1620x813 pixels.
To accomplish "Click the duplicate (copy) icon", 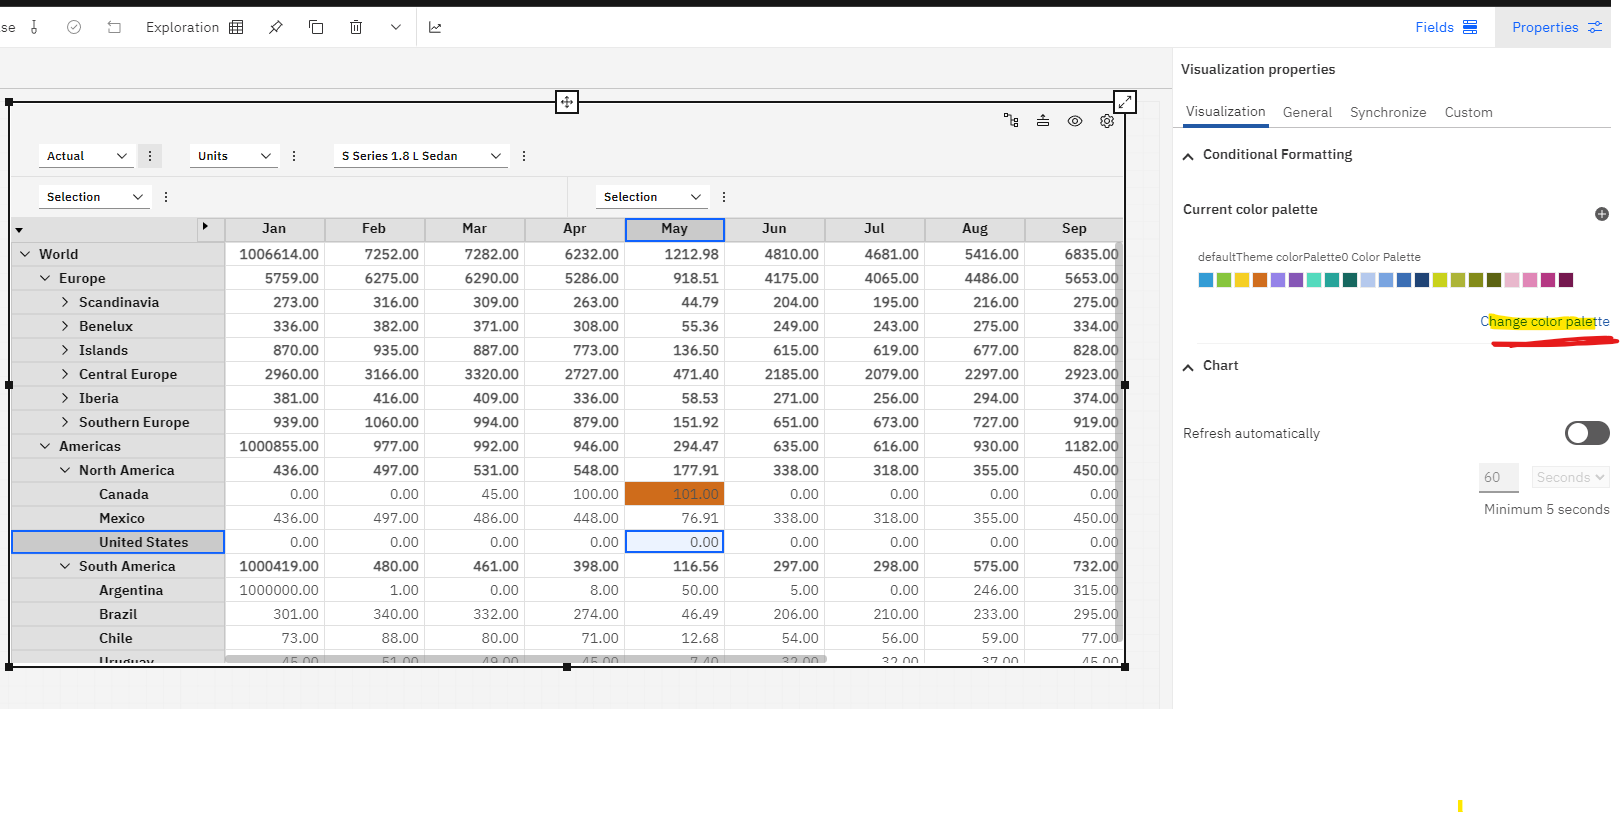I will 316,27.
